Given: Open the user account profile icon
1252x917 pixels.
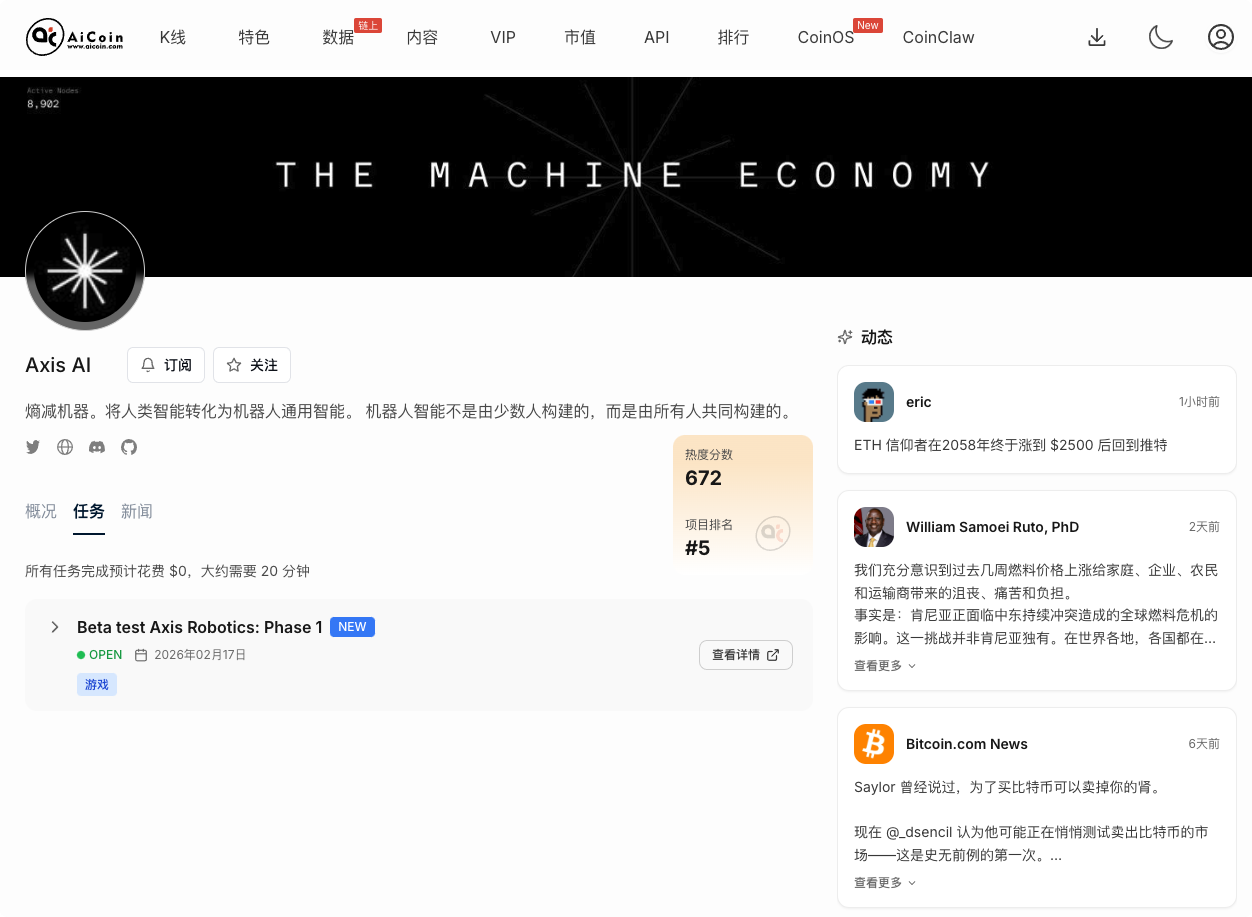Looking at the screenshot, I should click(x=1221, y=37).
